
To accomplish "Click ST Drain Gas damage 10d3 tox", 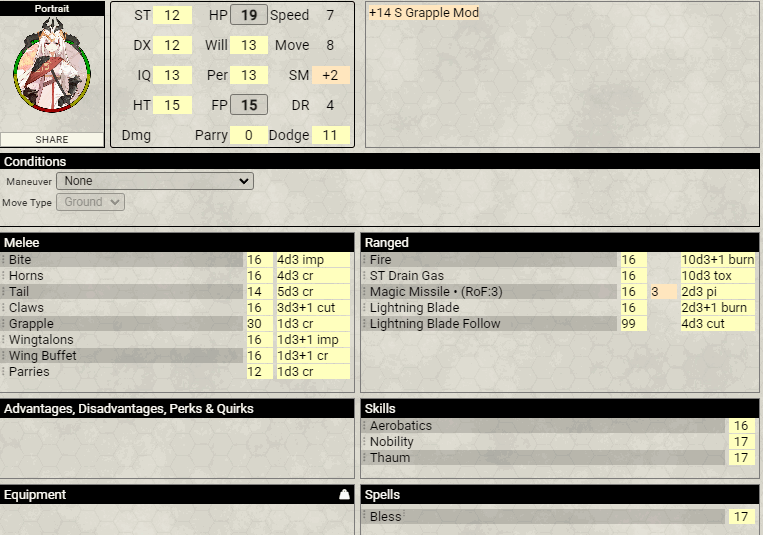I will 718,276.
